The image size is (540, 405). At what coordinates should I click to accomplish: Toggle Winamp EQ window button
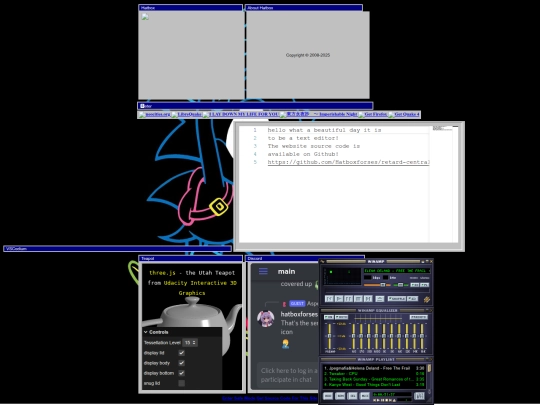click(415, 285)
